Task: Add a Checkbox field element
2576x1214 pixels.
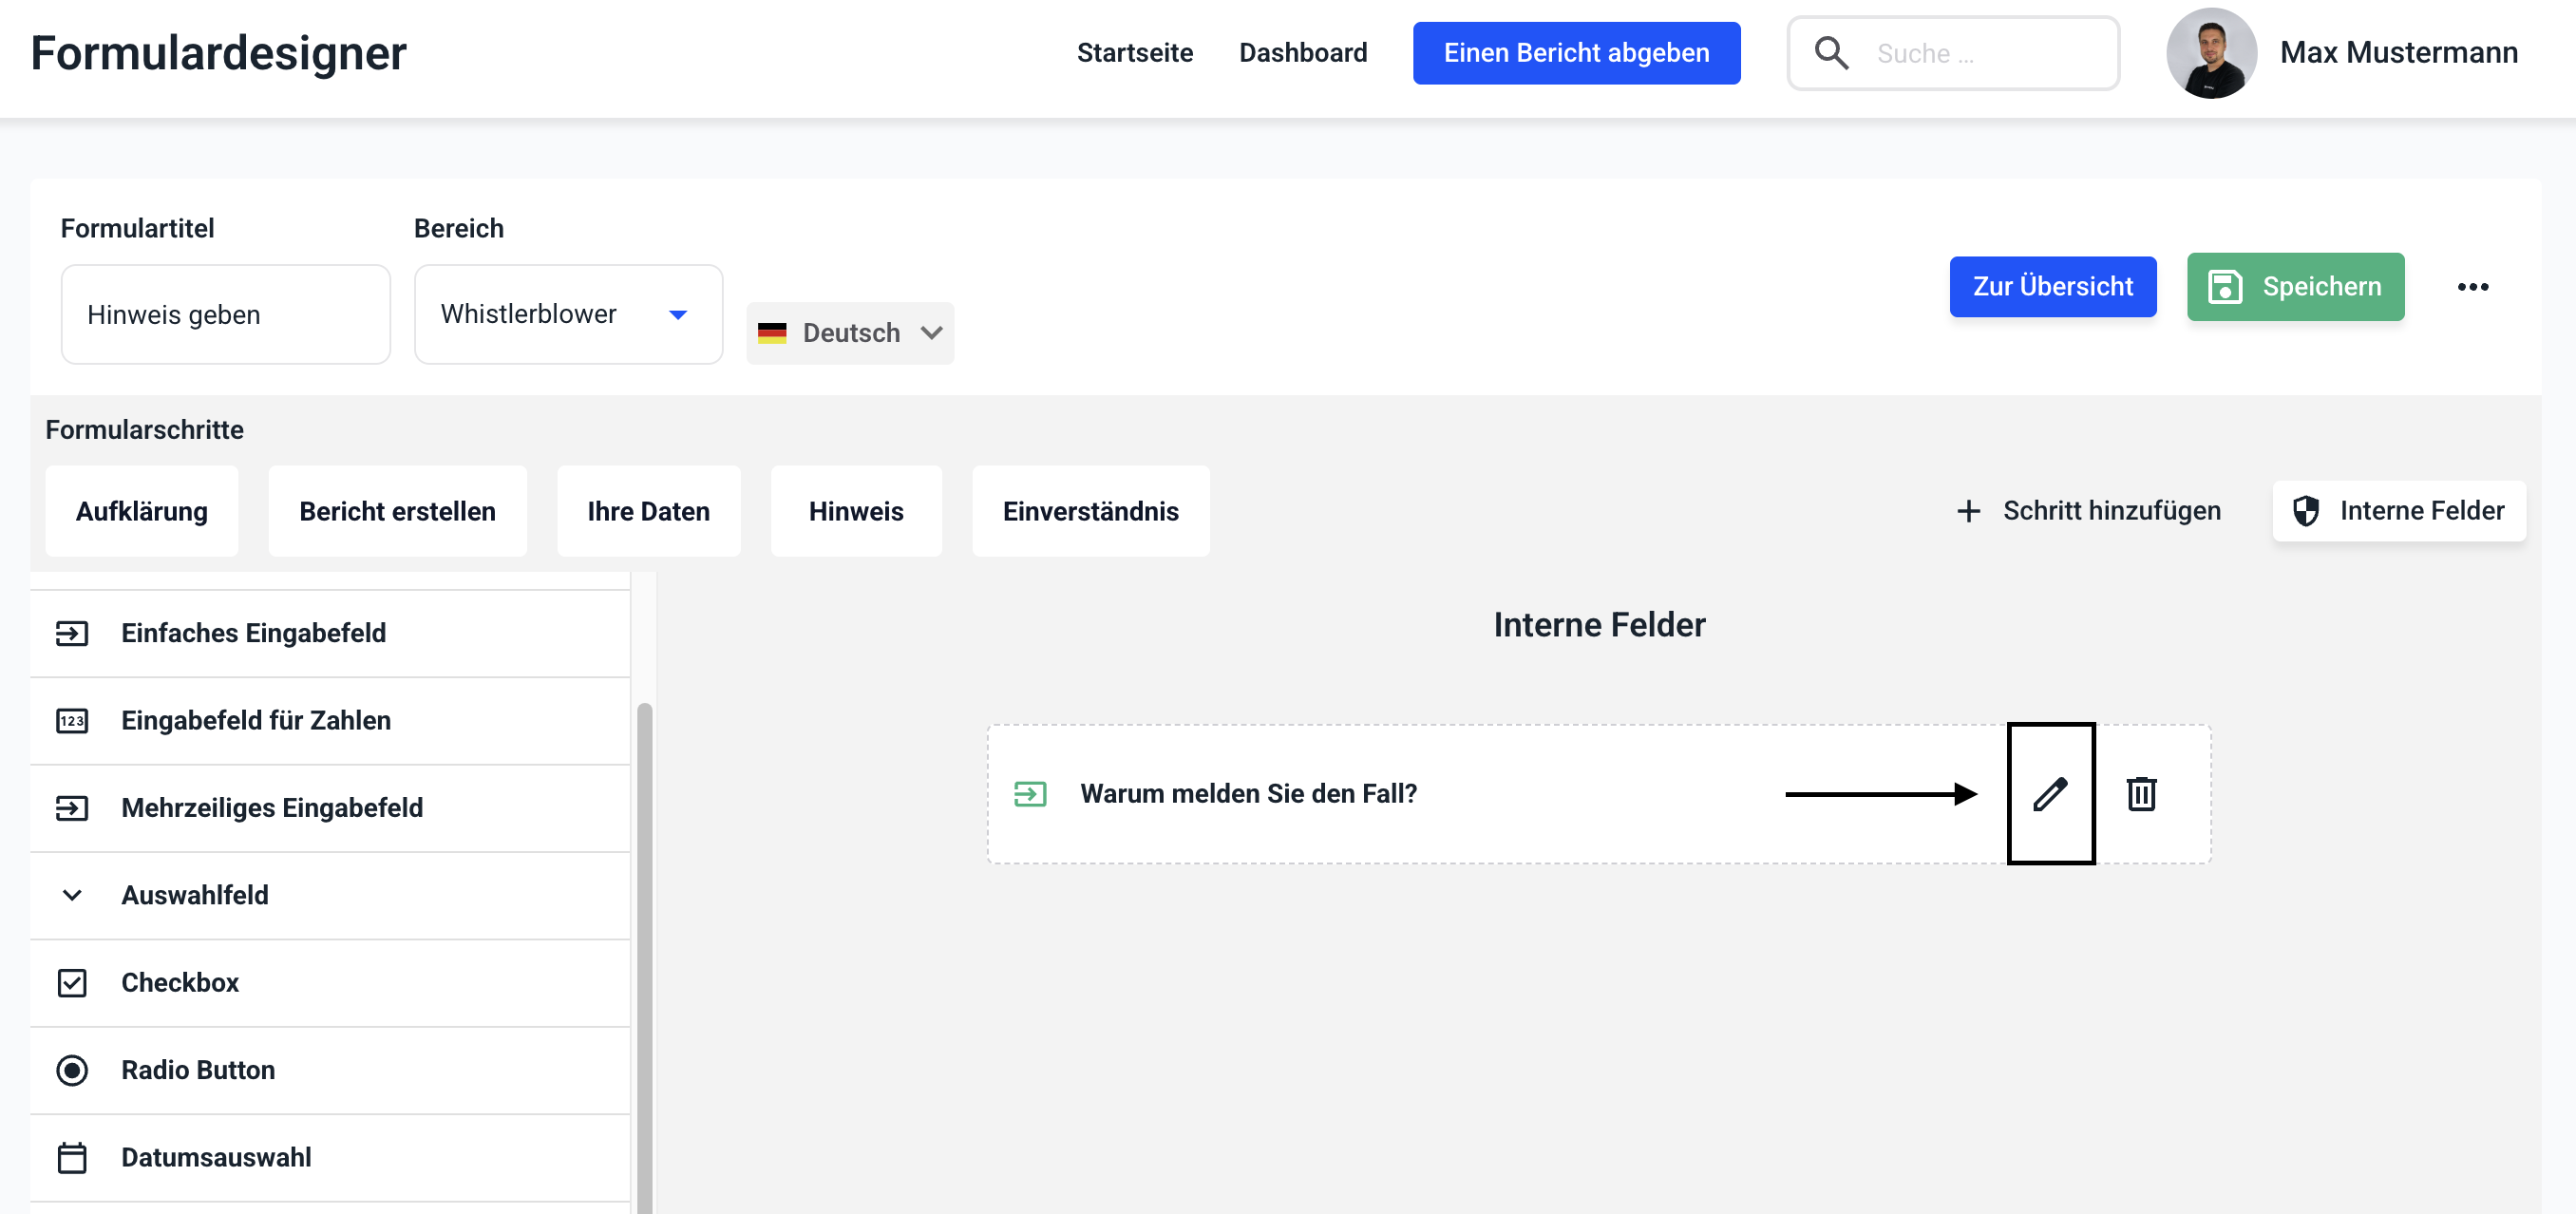Action: pyautogui.click(x=180, y=982)
